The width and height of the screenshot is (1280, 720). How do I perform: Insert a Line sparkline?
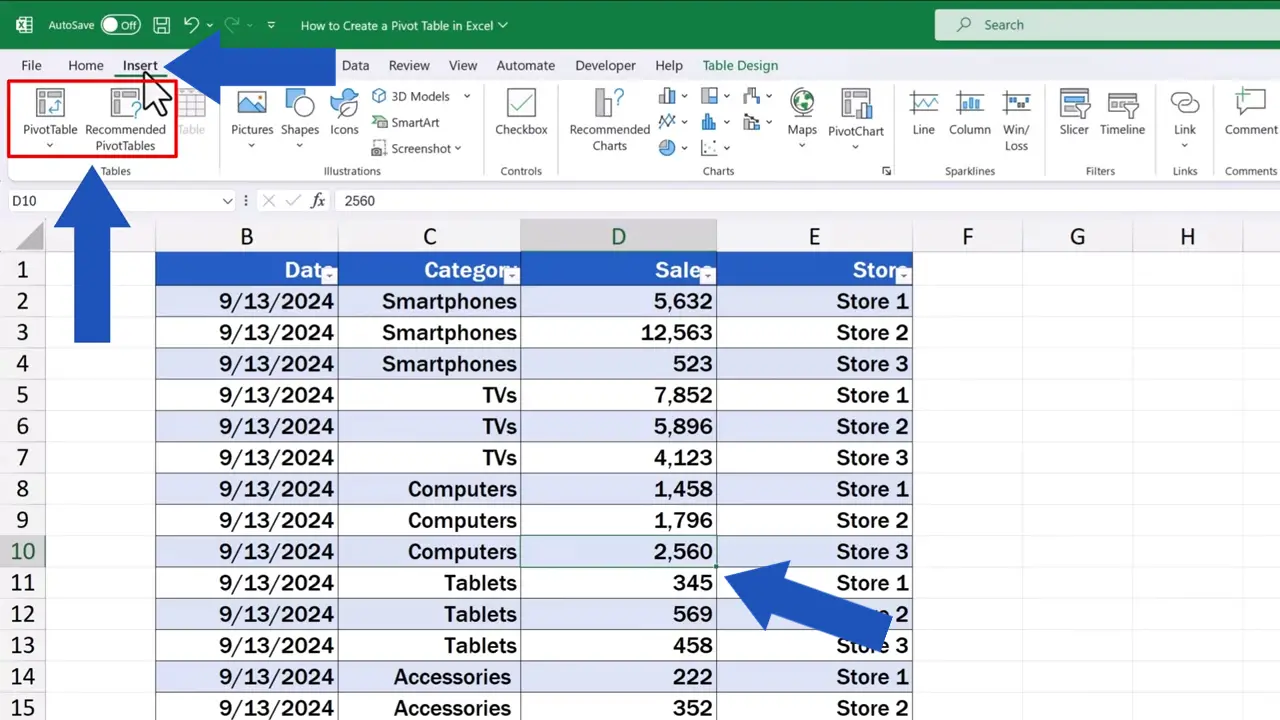click(x=922, y=113)
